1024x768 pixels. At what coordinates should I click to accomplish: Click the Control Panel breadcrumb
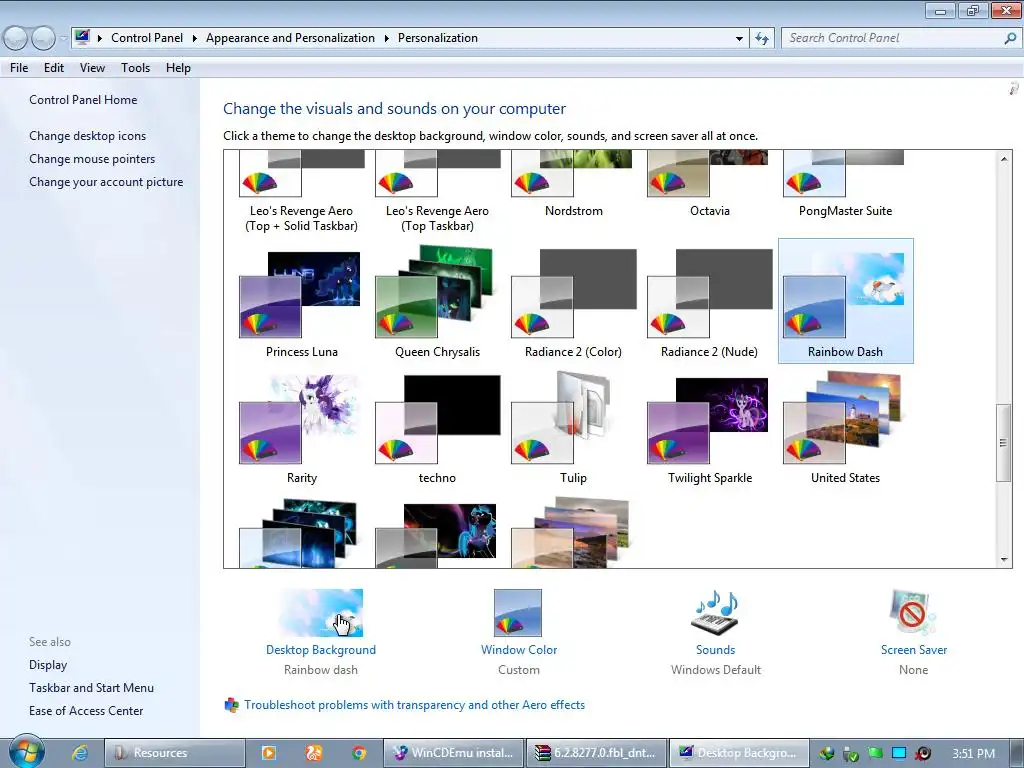[x=147, y=38]
